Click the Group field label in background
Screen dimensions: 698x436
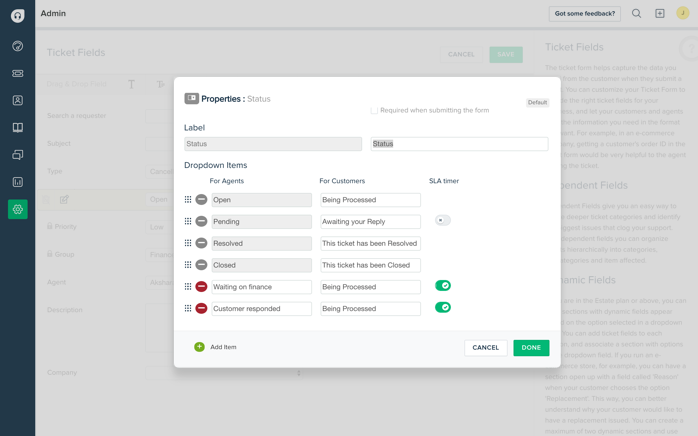coord(64,254)
